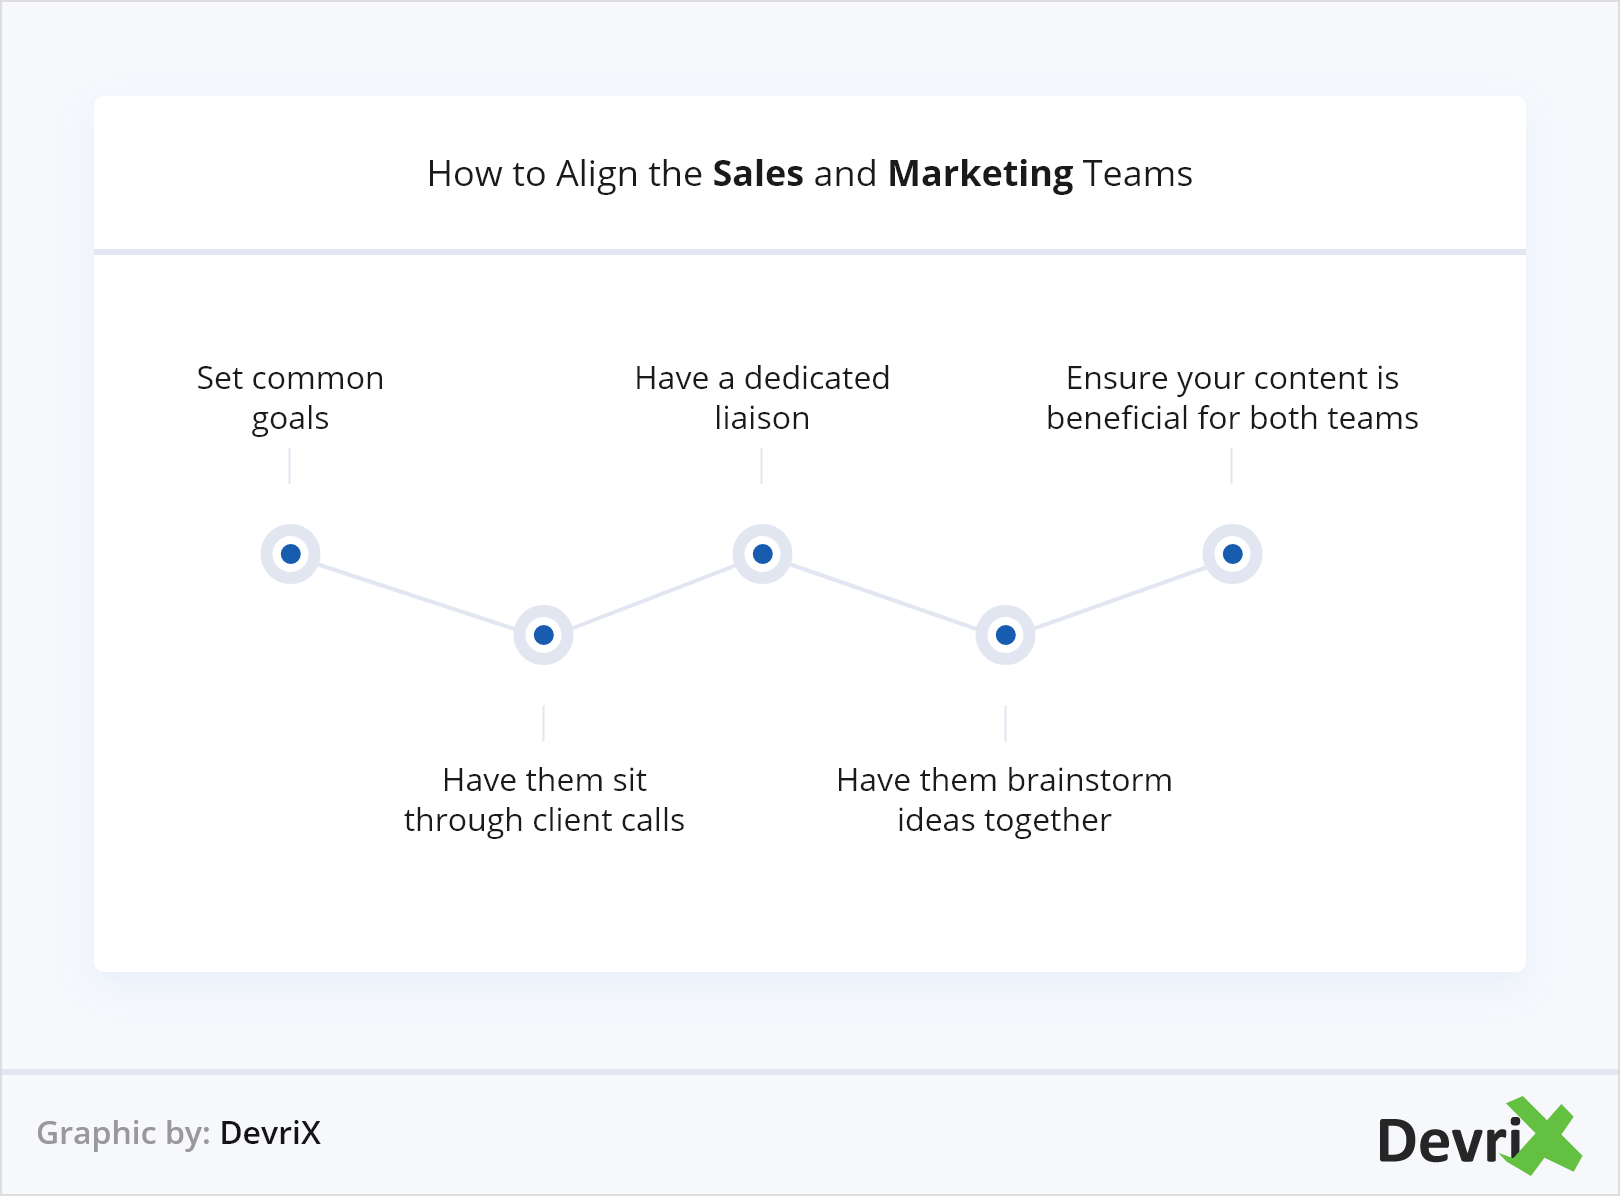
Task: Click the vertical tick below "Set common goals"
Action: pyautogui.click(x=289, y=466)
